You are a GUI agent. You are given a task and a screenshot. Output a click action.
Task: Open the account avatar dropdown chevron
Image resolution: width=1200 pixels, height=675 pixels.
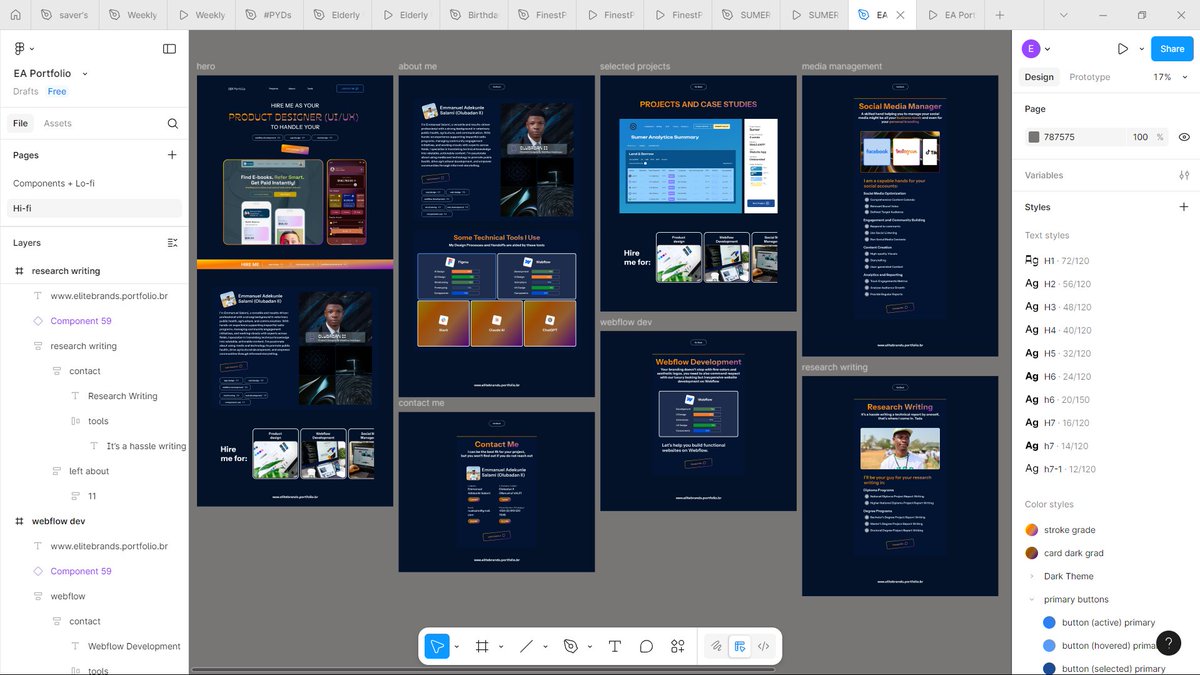pos(1046,49)
